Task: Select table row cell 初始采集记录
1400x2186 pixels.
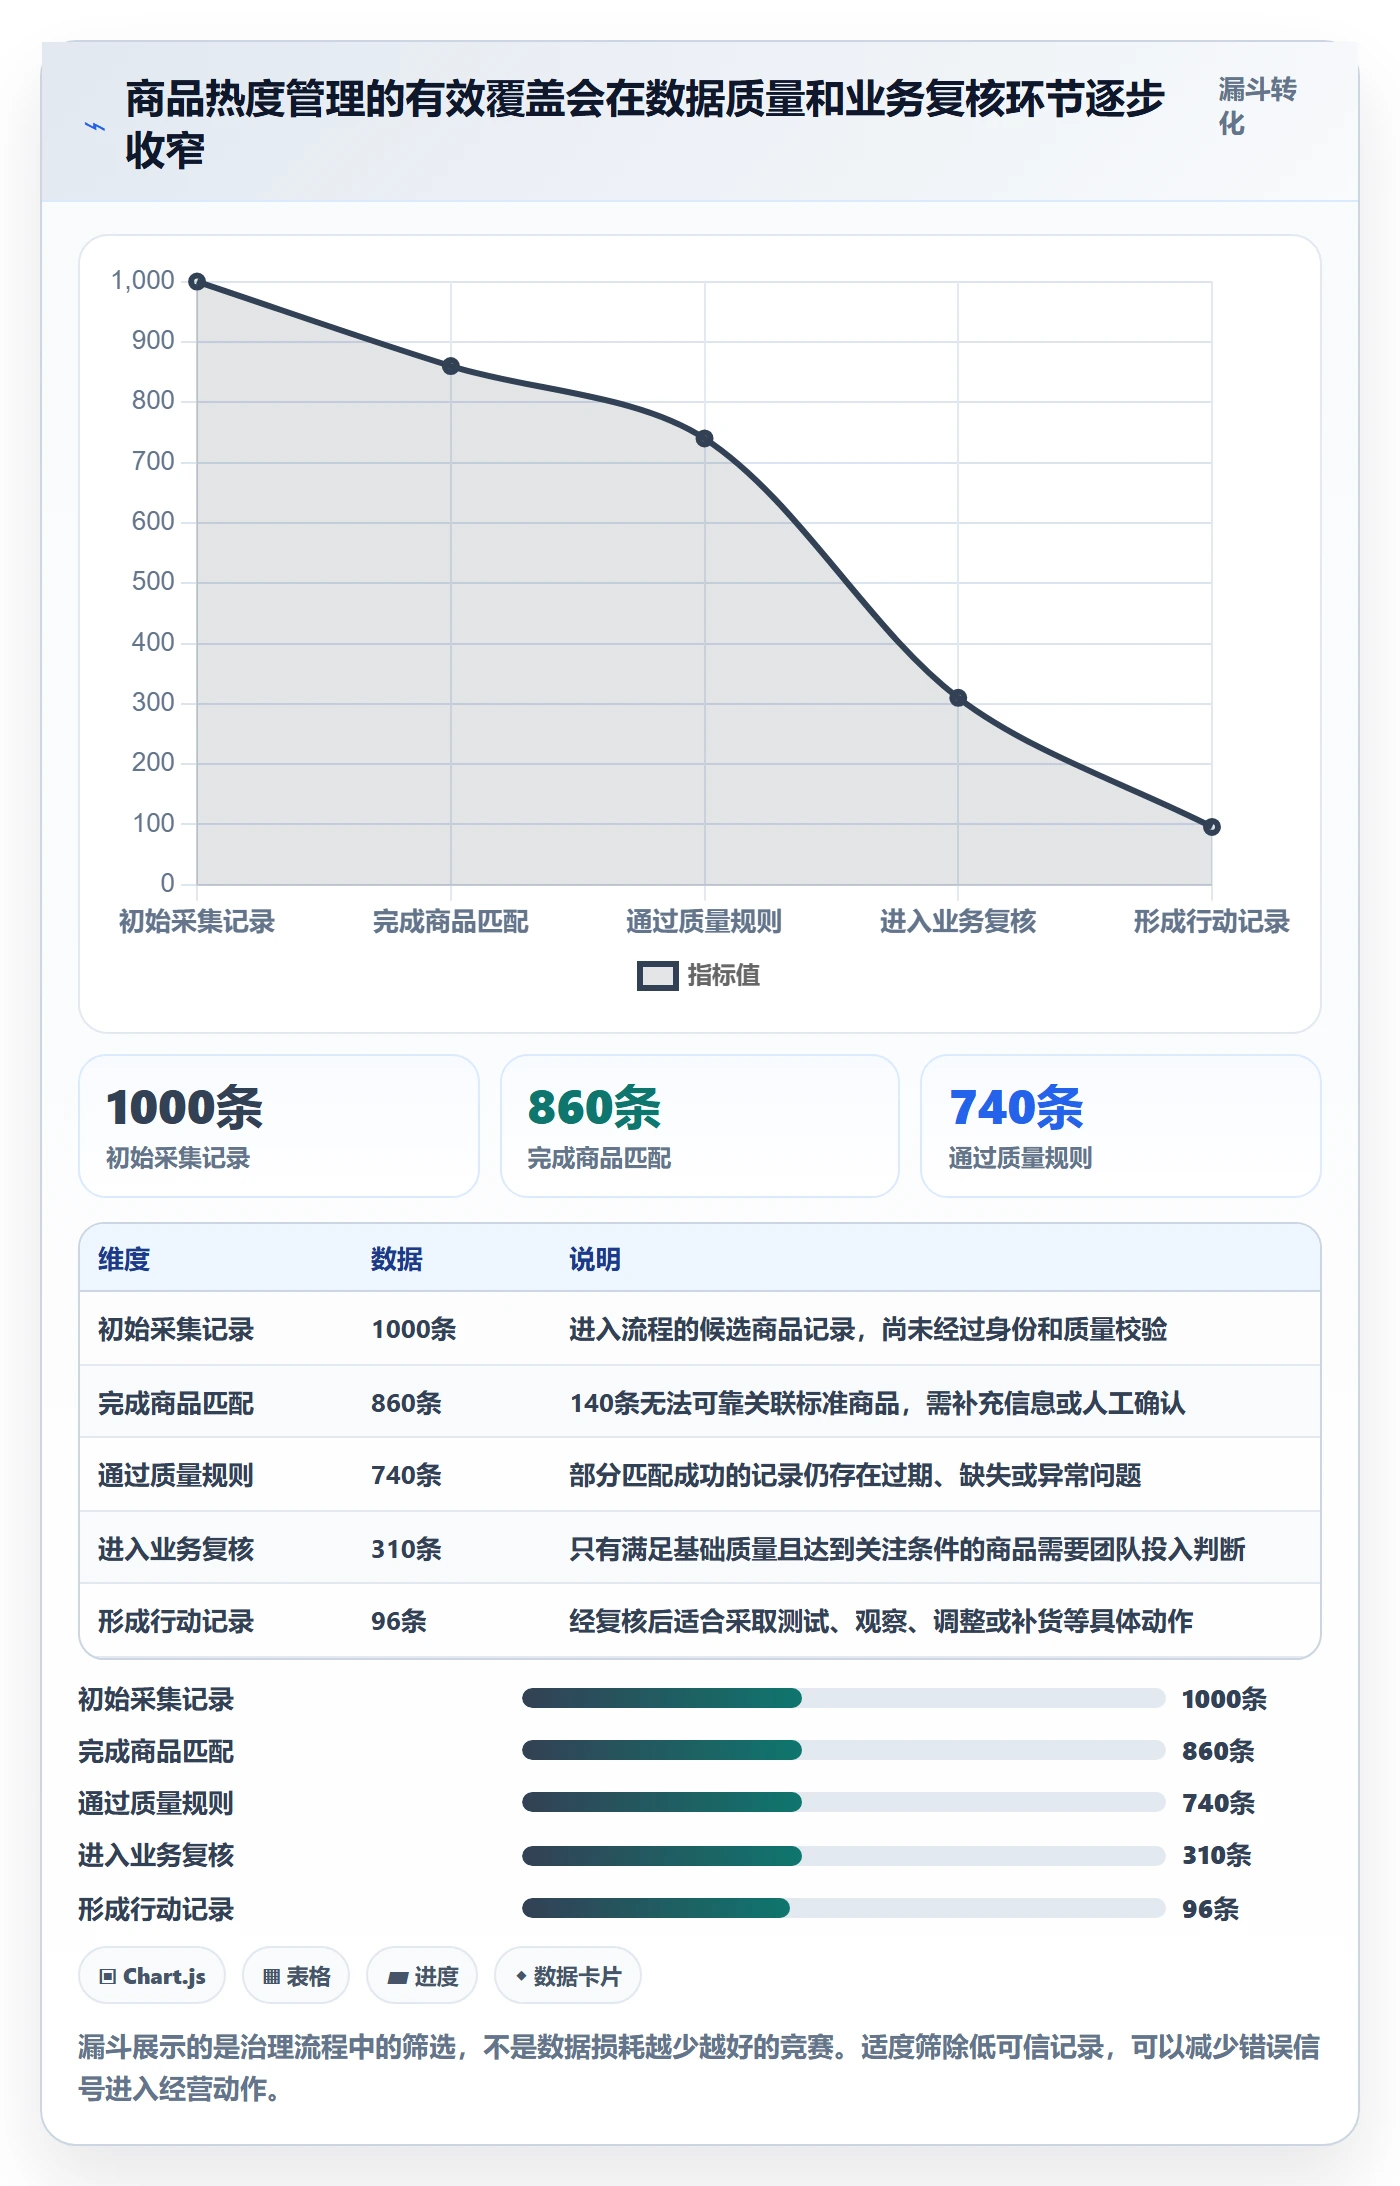Action: 176,1330
